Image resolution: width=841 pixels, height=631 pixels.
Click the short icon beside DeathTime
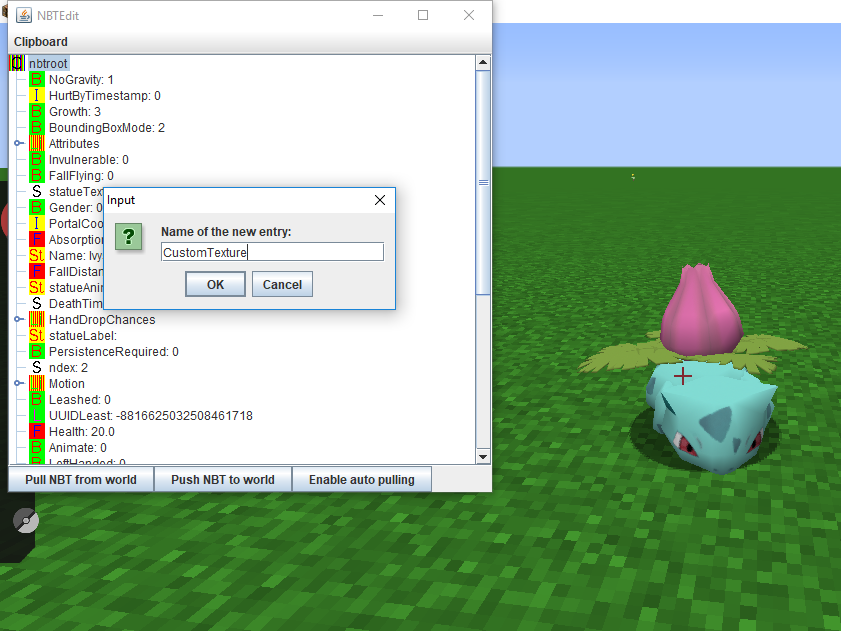(36, 304)
